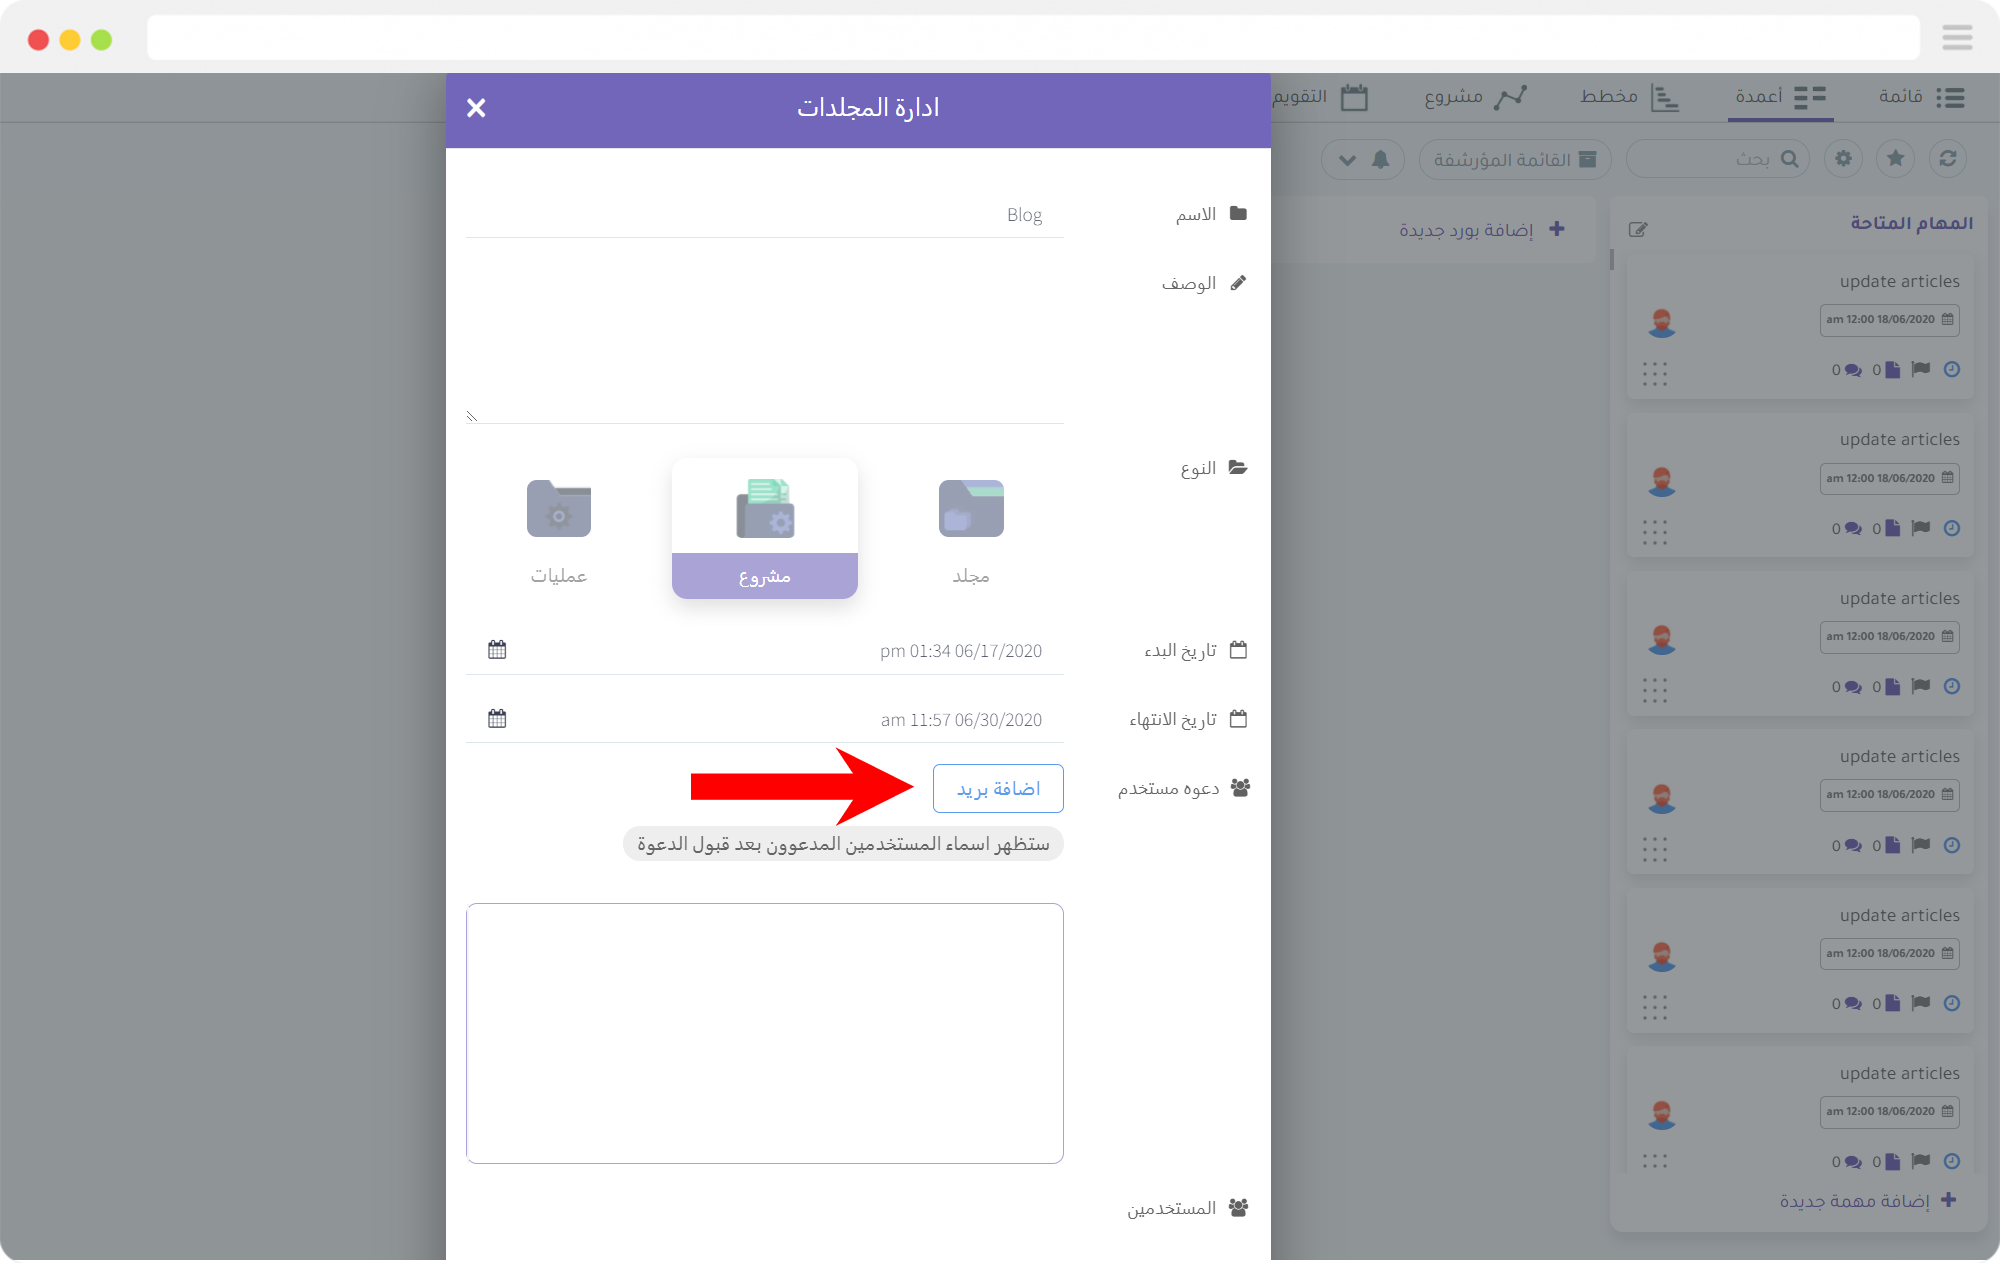
Task: Click the clock icon on fourth task card
Action: (1952, 845)
